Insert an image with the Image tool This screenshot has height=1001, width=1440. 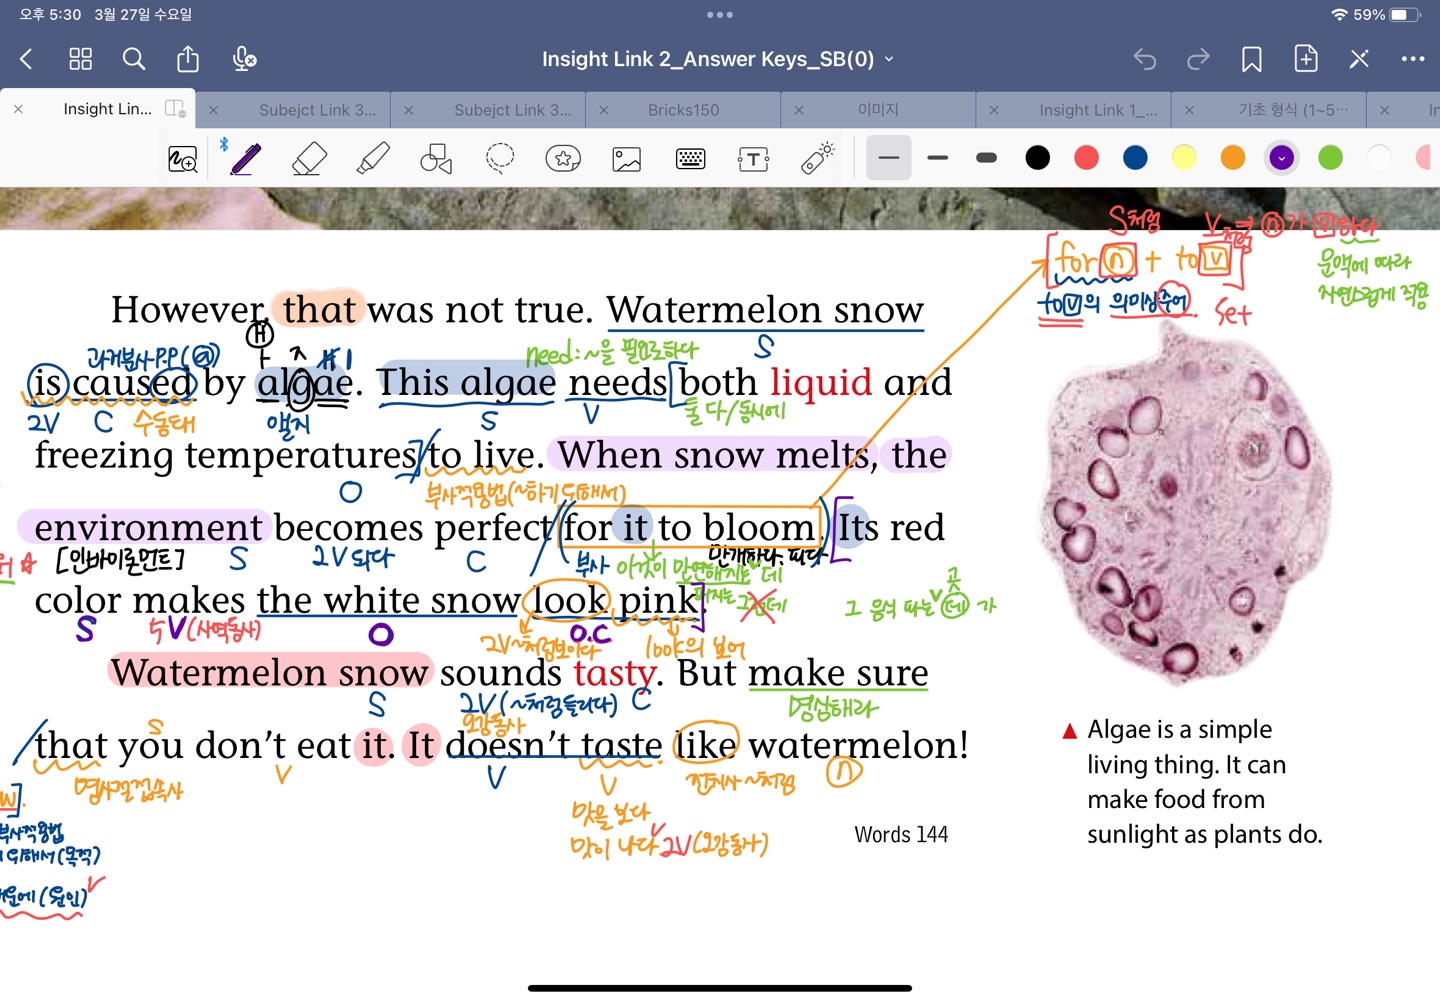[627, 159]
